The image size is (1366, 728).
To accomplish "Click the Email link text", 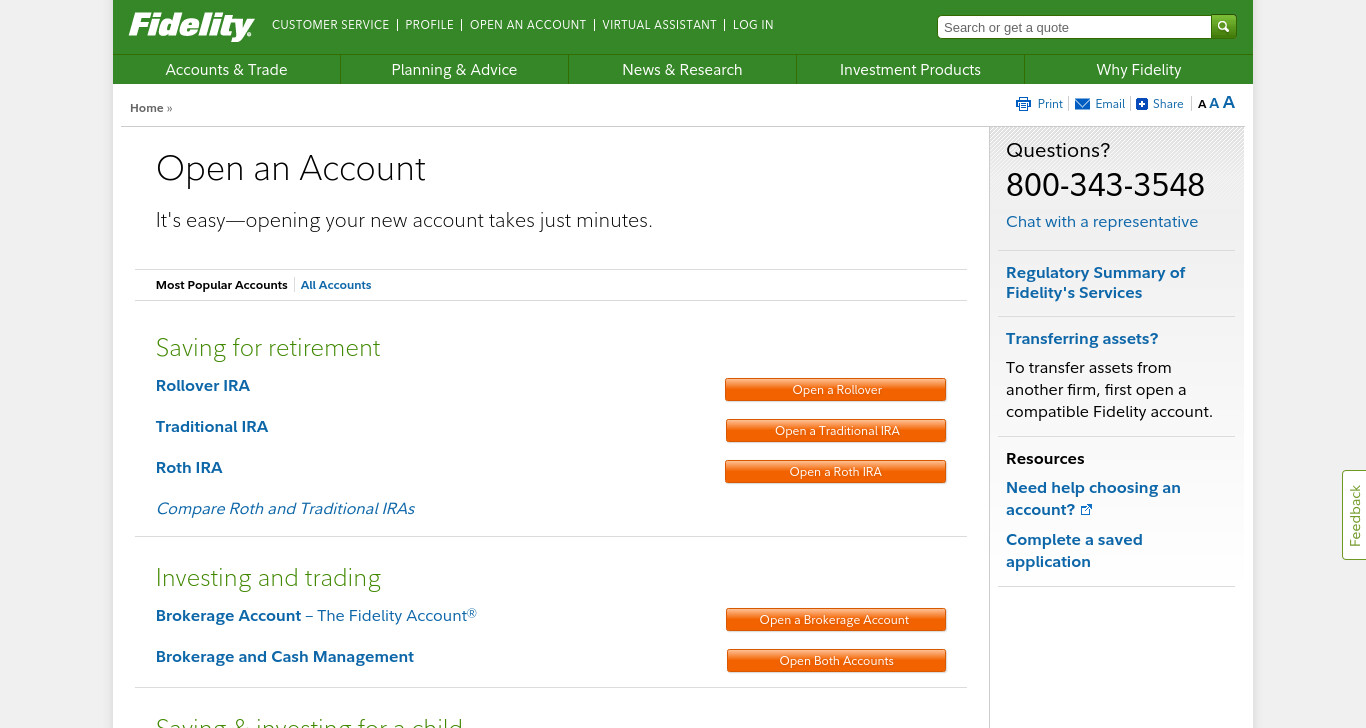I will [1110, 104].
